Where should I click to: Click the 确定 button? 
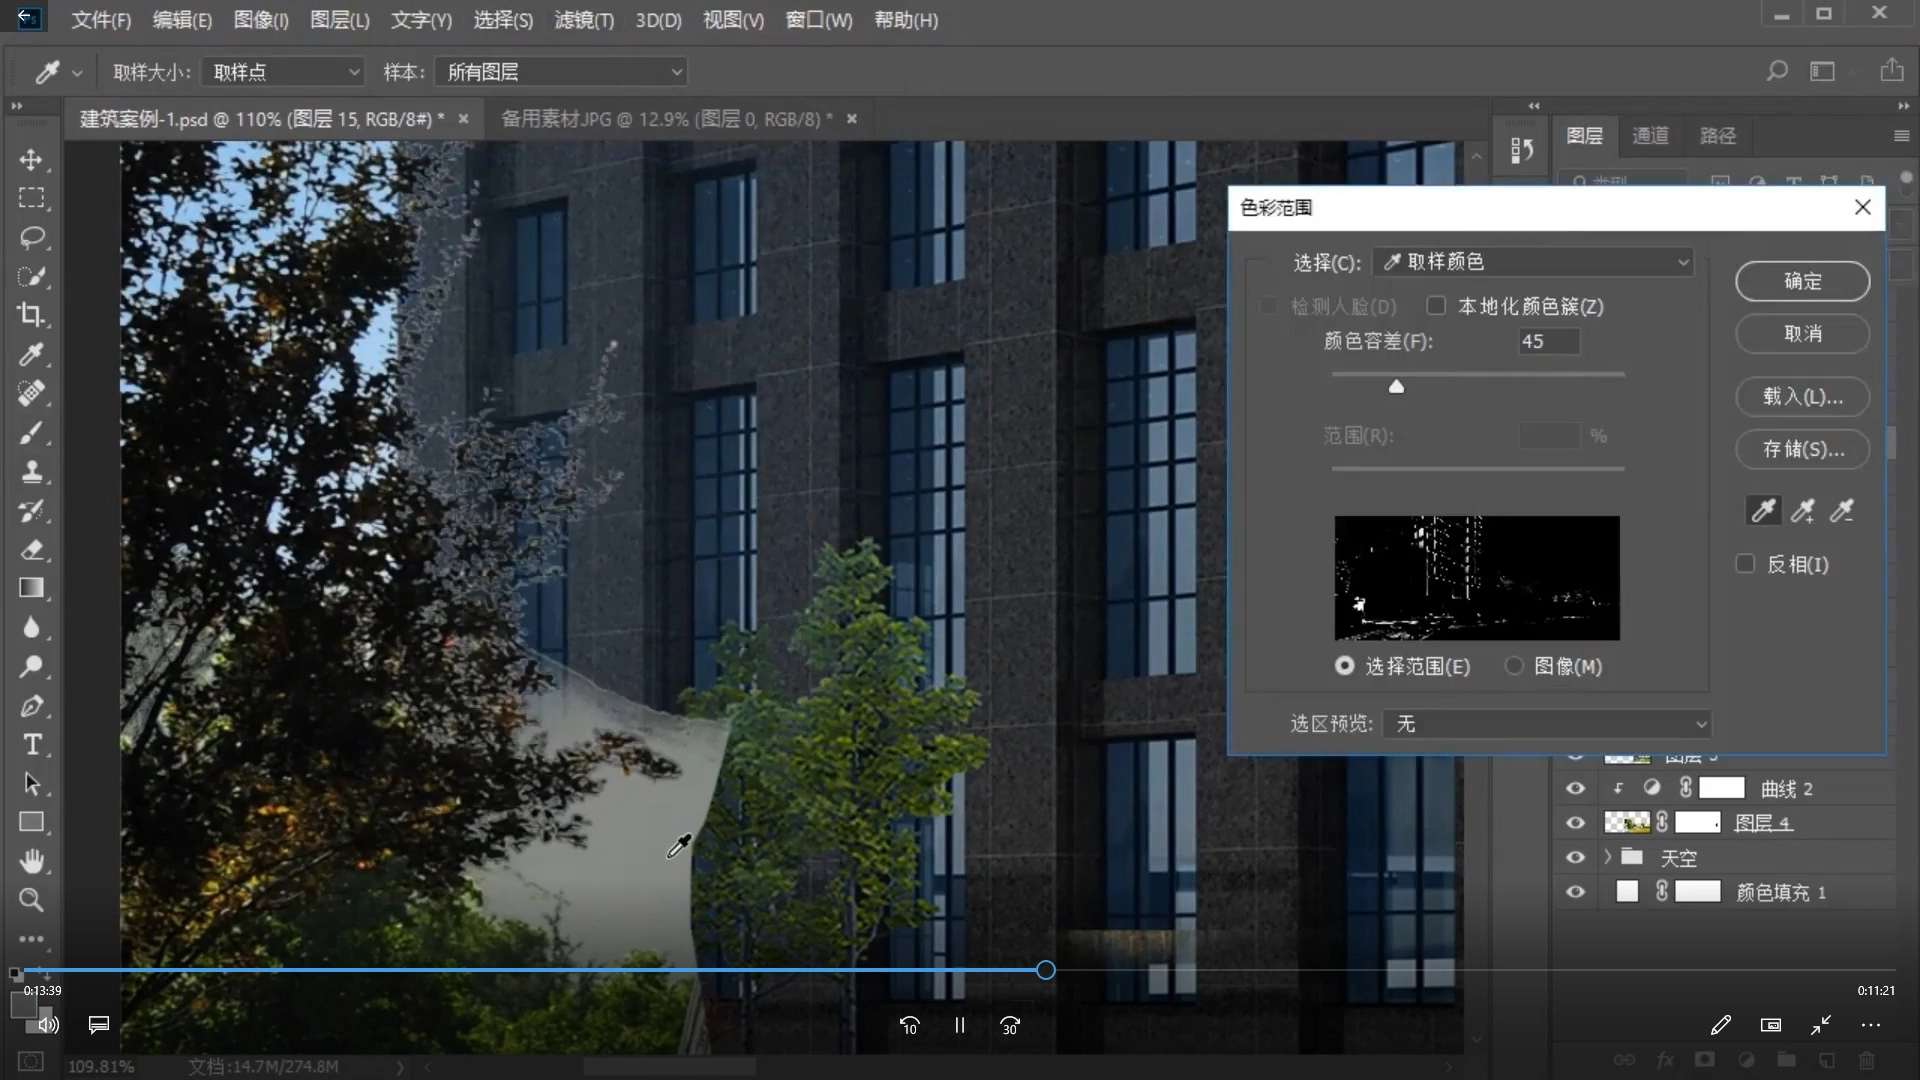coord(1802,281)
